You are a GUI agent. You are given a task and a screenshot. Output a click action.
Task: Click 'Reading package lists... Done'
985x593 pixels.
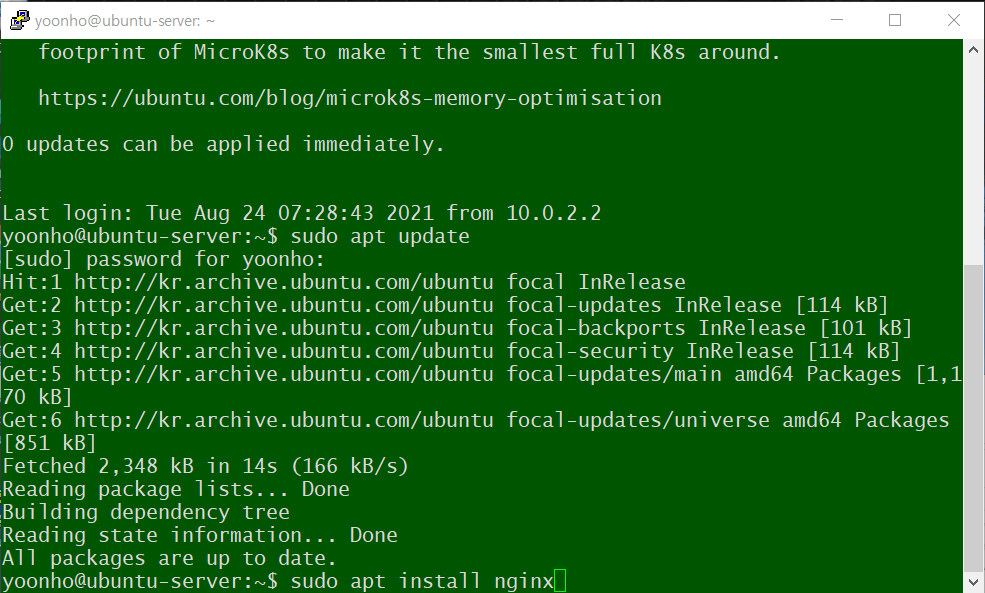coord(176,489)
